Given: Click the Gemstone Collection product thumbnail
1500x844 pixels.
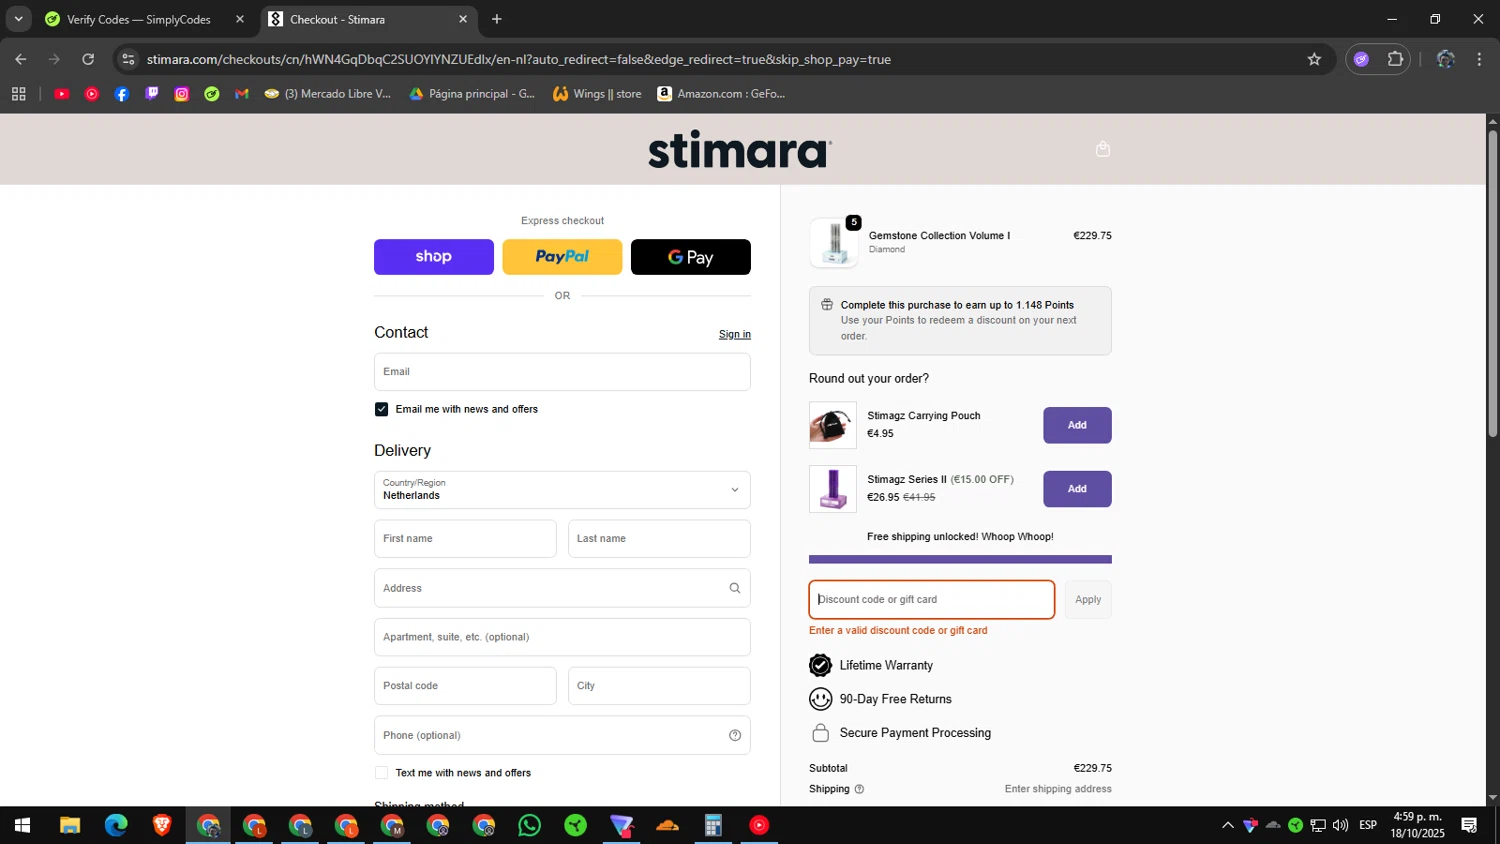Looking at the screenshot, I should click(x=834, y=243).
